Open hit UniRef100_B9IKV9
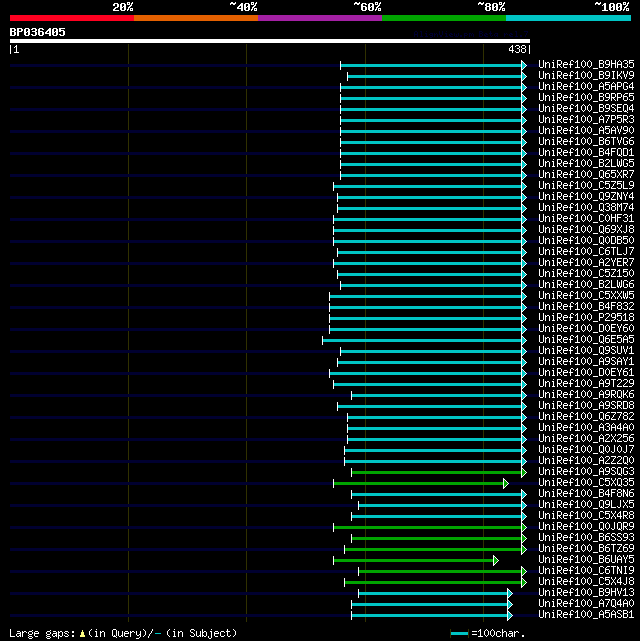This screenshot has width=640, height=641. [586, 76]
